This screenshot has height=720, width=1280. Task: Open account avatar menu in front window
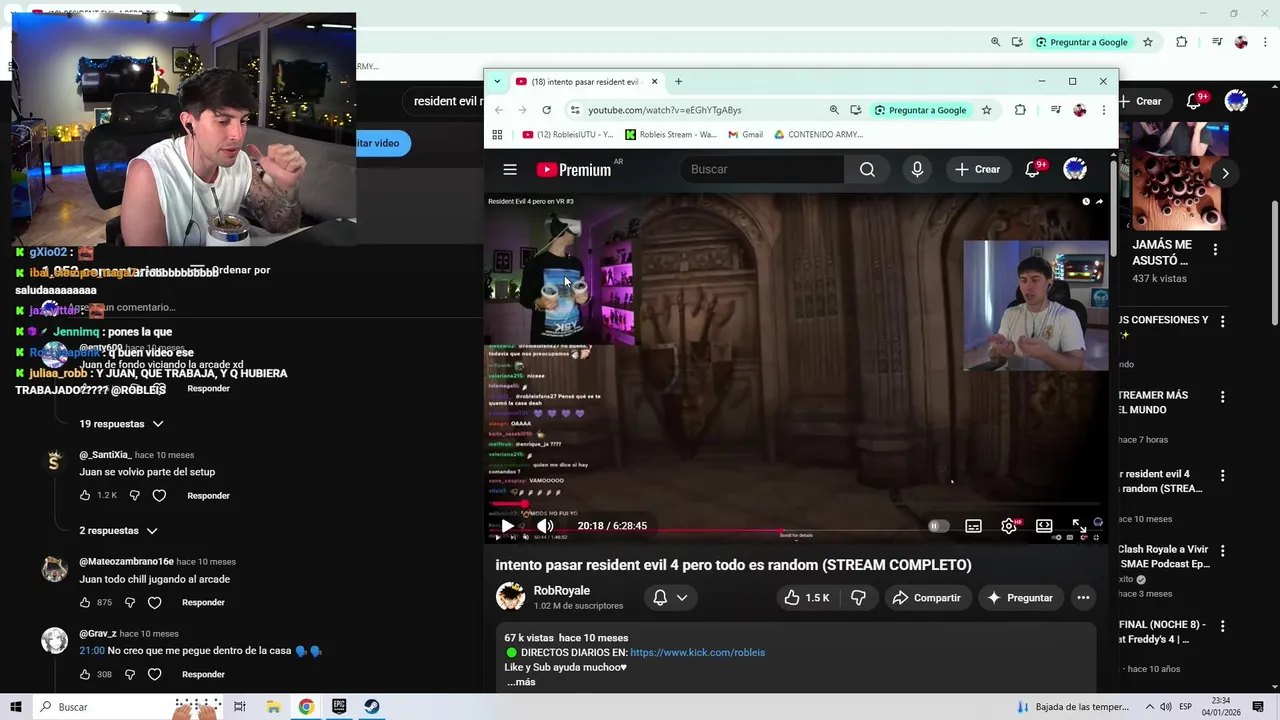(x=1075, y=170)
